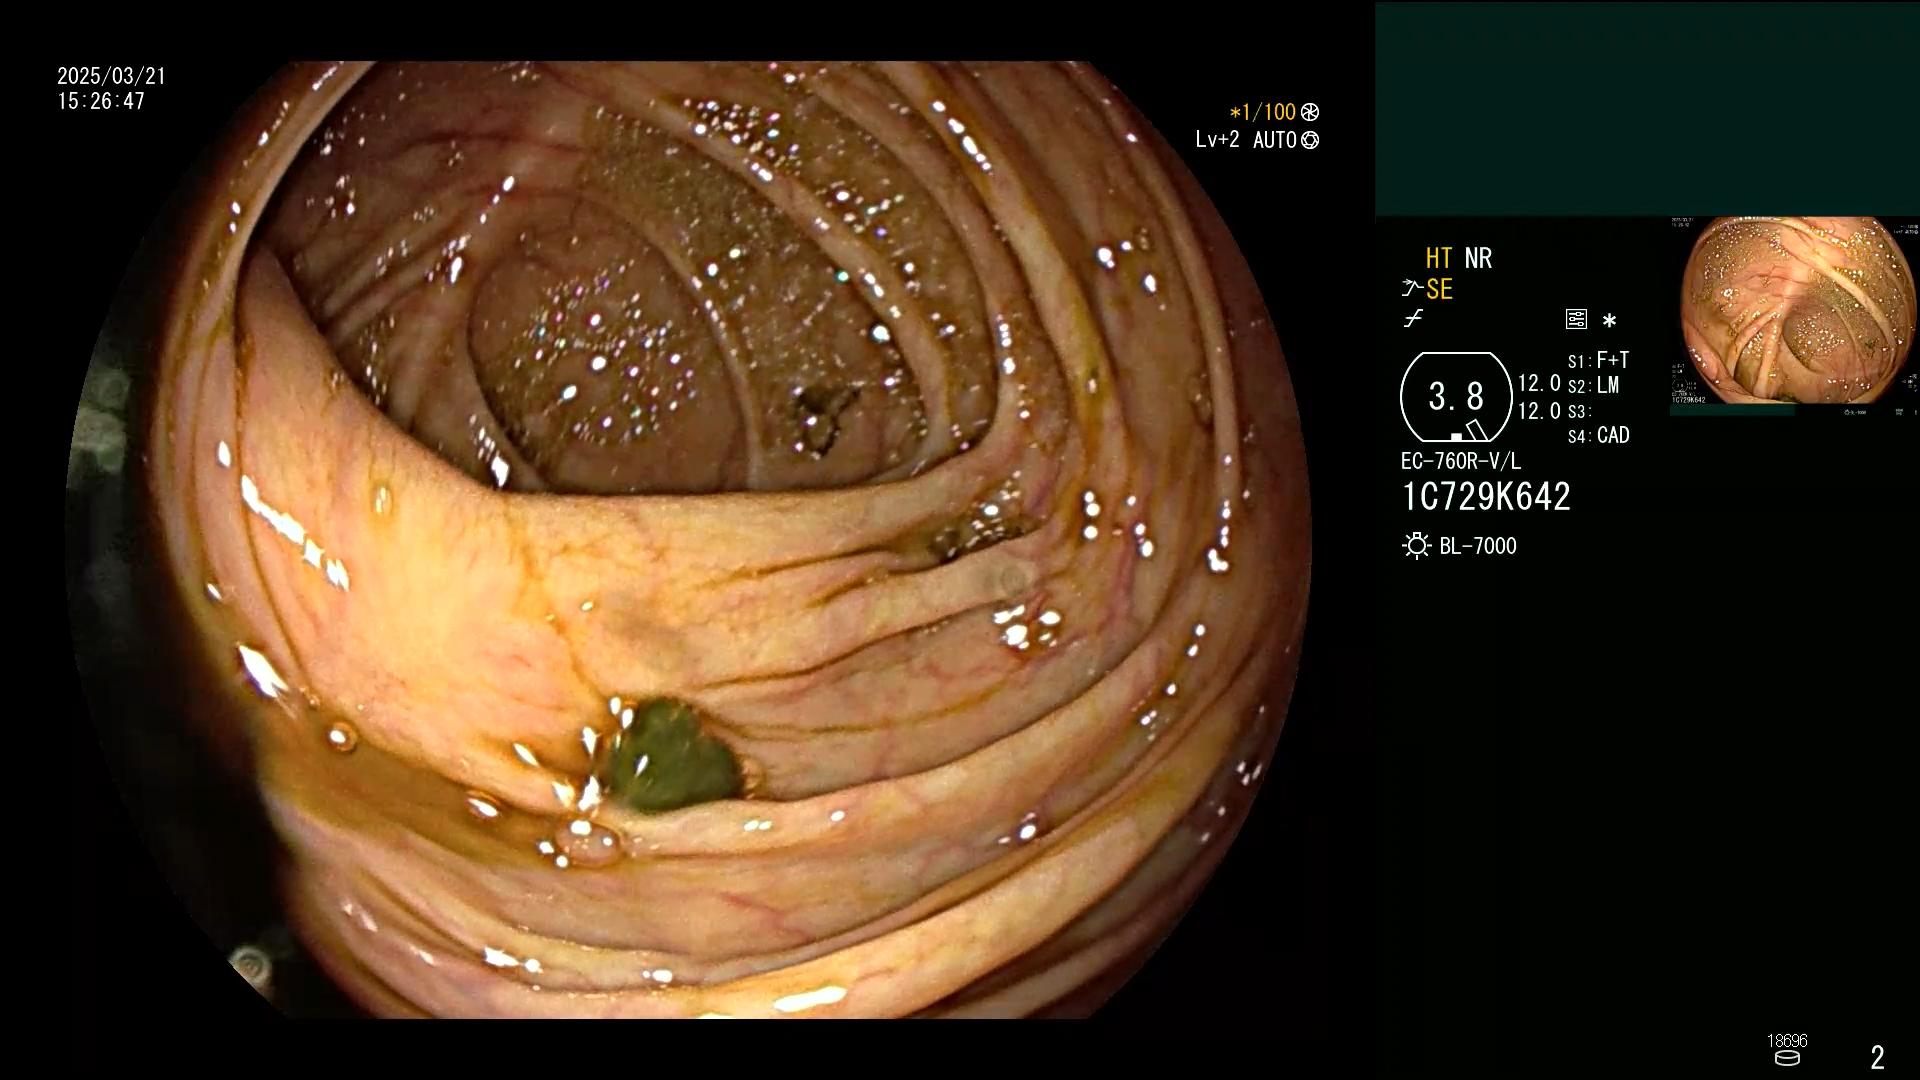
Task: Click the upper 12.0 diameter value
Action: click(x=1539, y=384)
